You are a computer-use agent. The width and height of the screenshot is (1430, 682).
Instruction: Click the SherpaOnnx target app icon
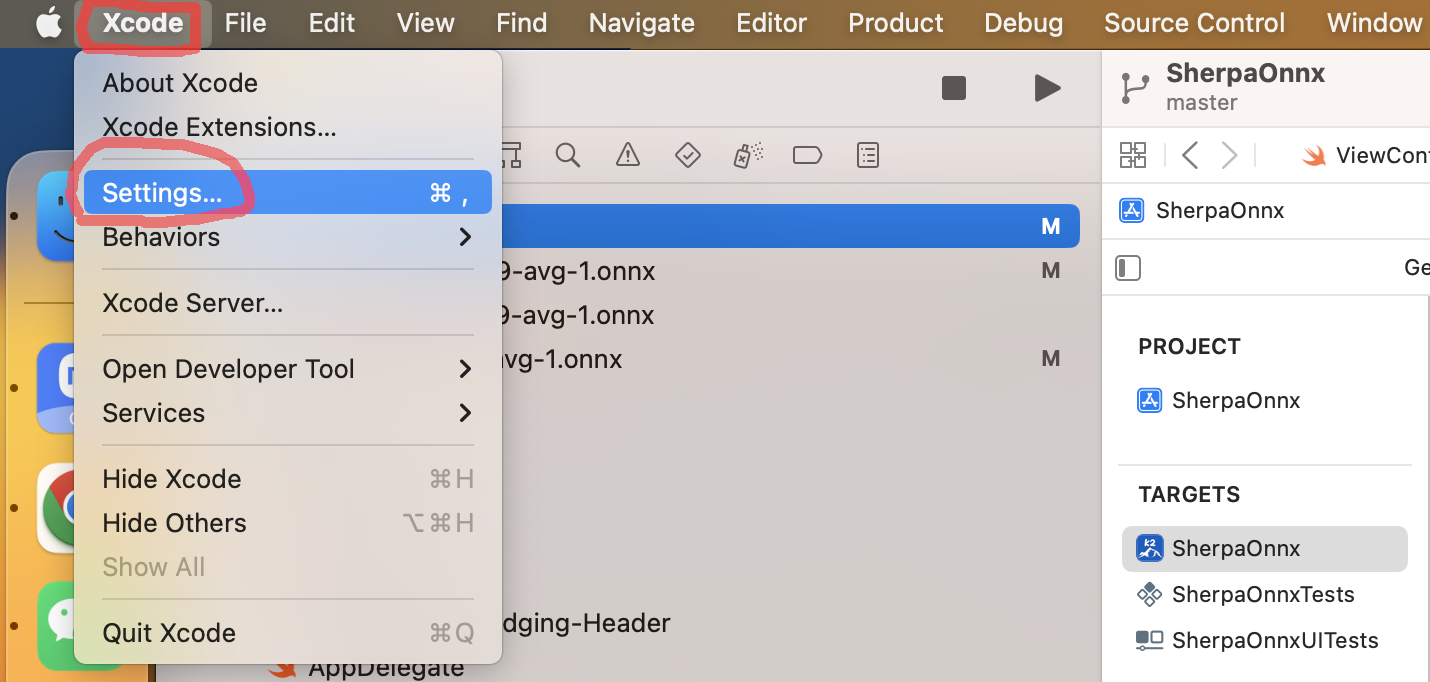point(1150,548)
